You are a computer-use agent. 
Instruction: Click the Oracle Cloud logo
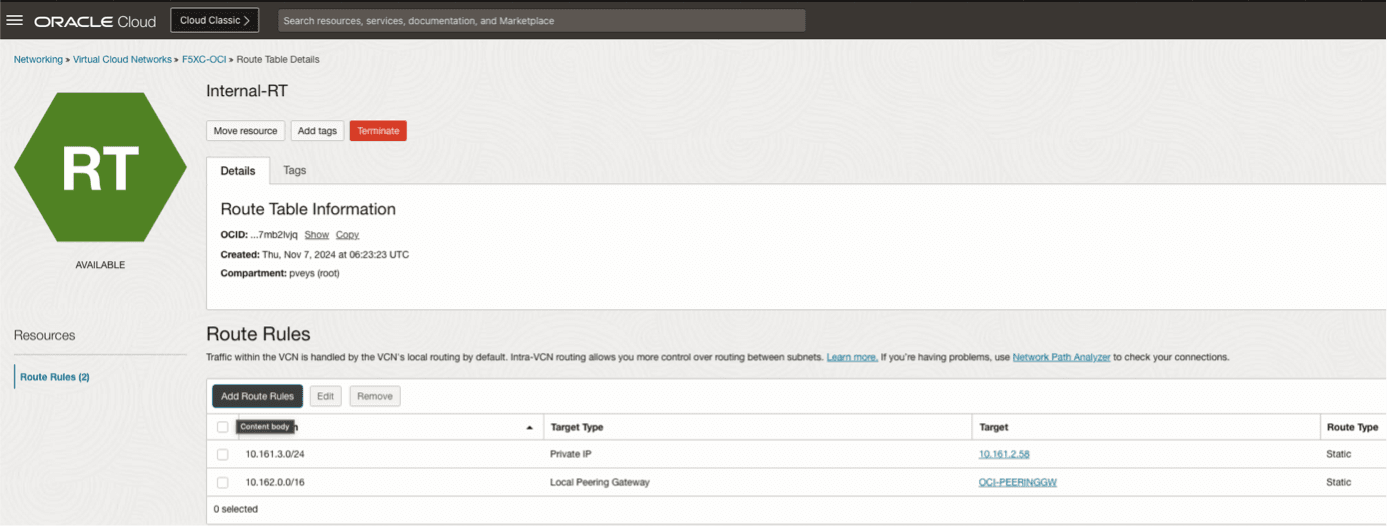[x=95, y=21]
